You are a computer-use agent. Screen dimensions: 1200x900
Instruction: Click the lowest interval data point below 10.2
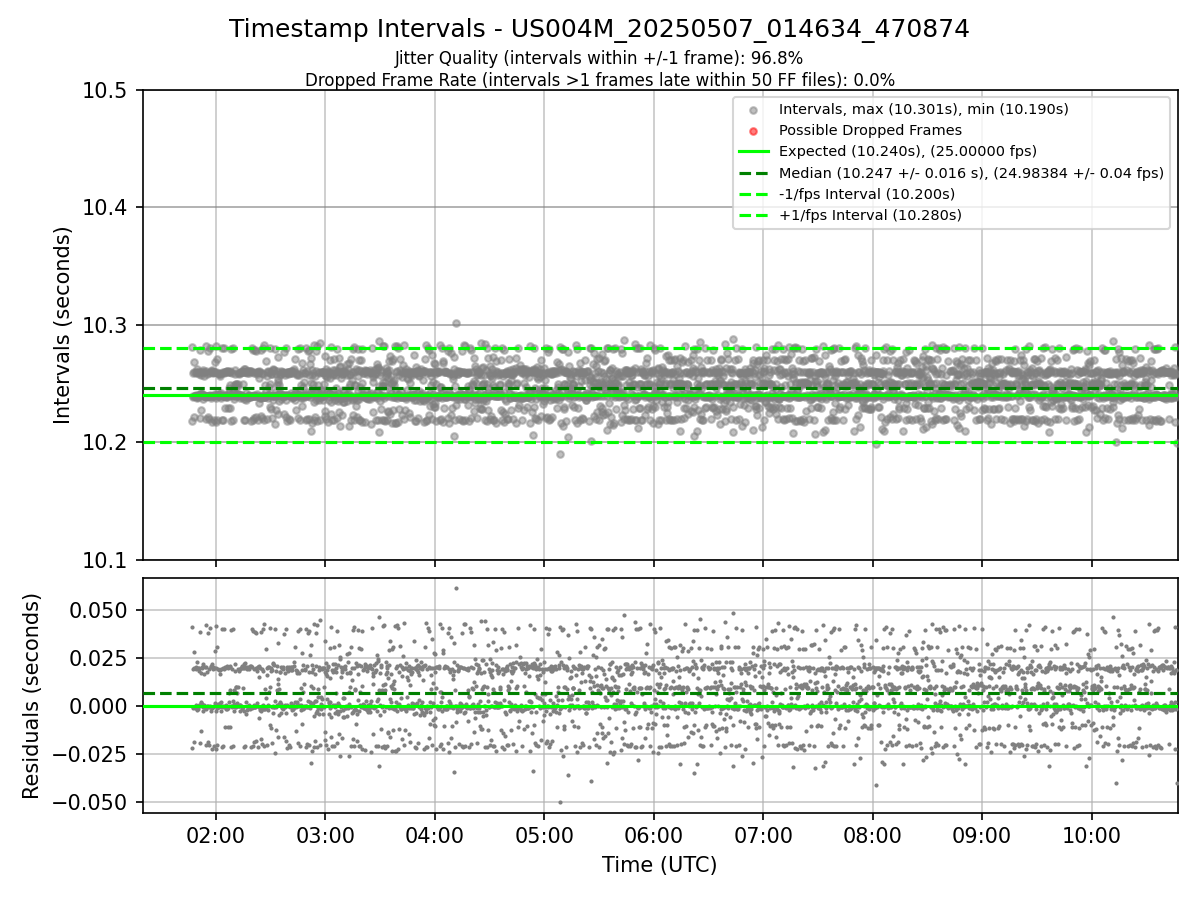click(560, 454)
